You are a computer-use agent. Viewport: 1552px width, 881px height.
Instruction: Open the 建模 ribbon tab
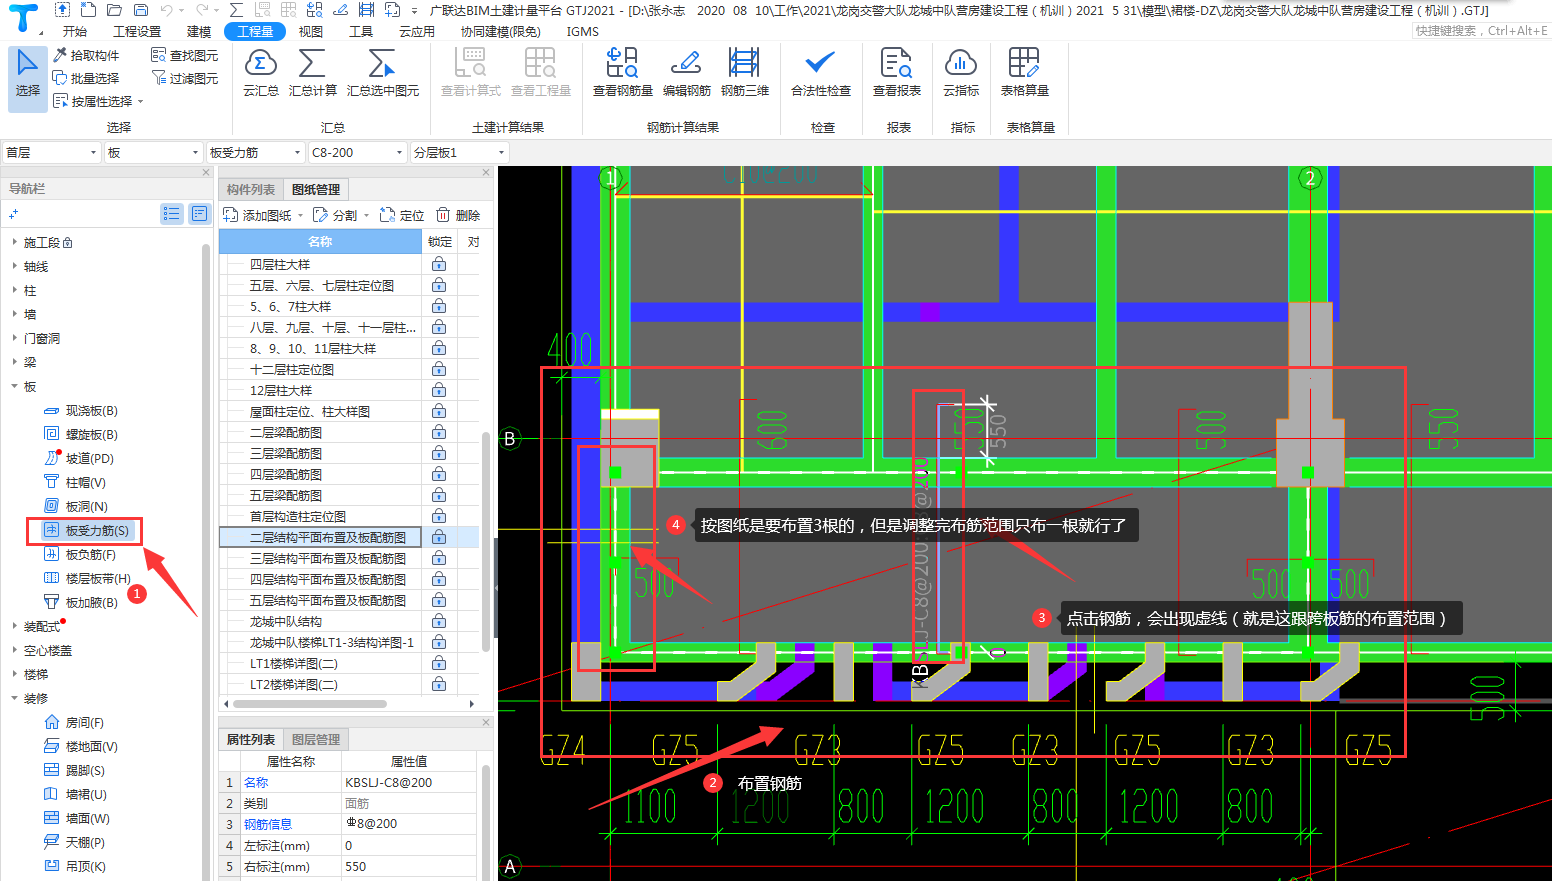click(199, 31)
